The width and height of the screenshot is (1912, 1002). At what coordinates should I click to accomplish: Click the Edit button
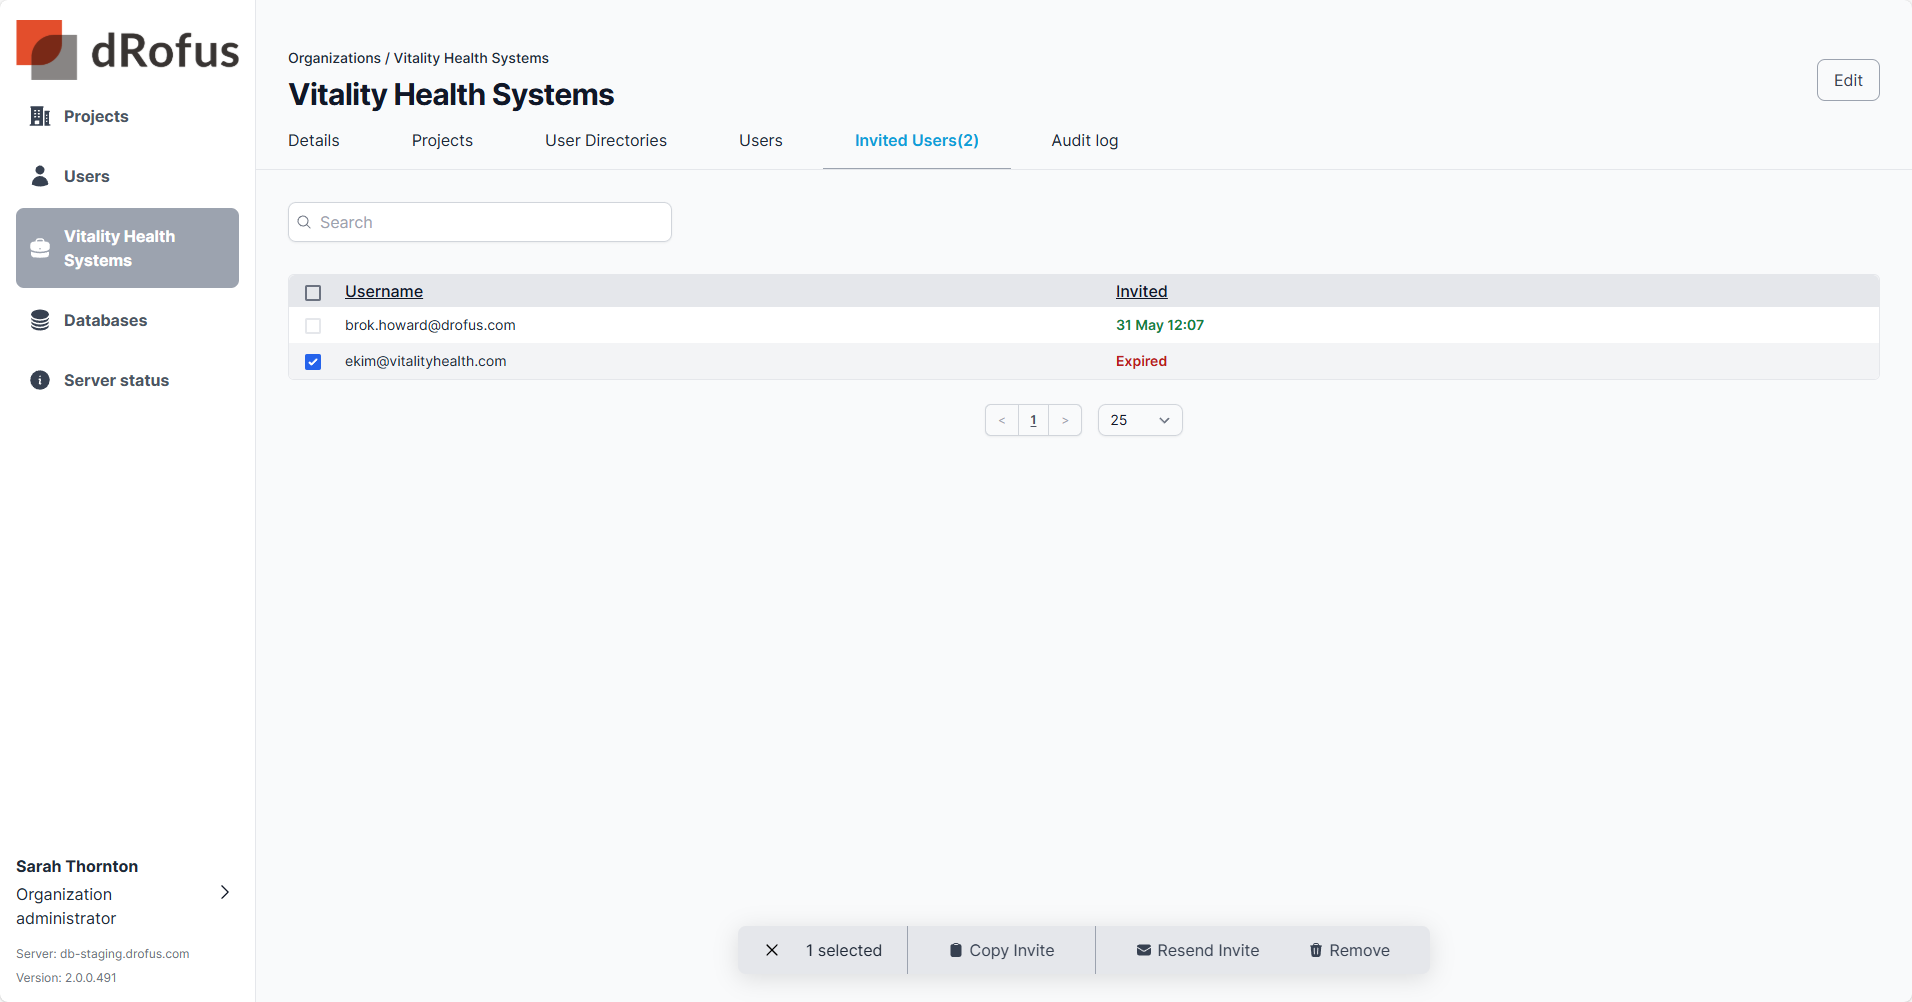point(1847,81)
